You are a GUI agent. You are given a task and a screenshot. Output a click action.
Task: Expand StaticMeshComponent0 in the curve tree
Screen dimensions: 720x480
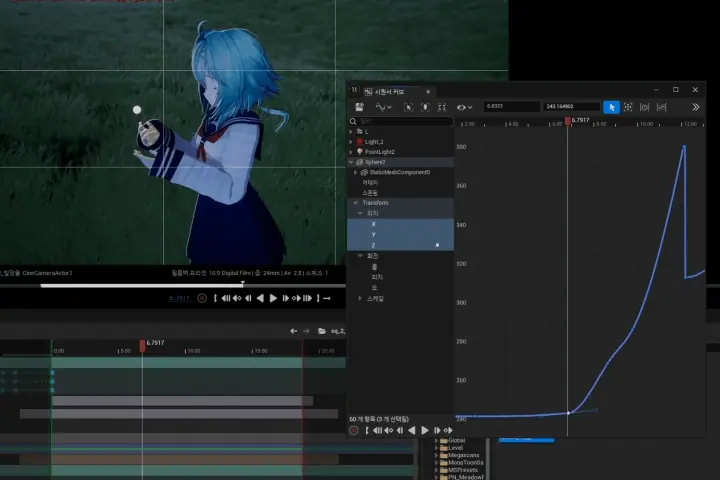(355, 173)
